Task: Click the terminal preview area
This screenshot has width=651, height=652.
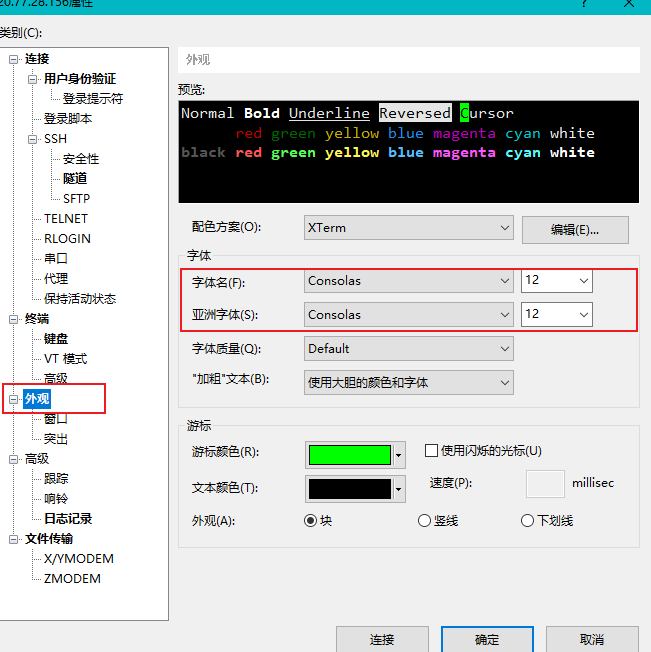Action: click(x=409, y=152)
